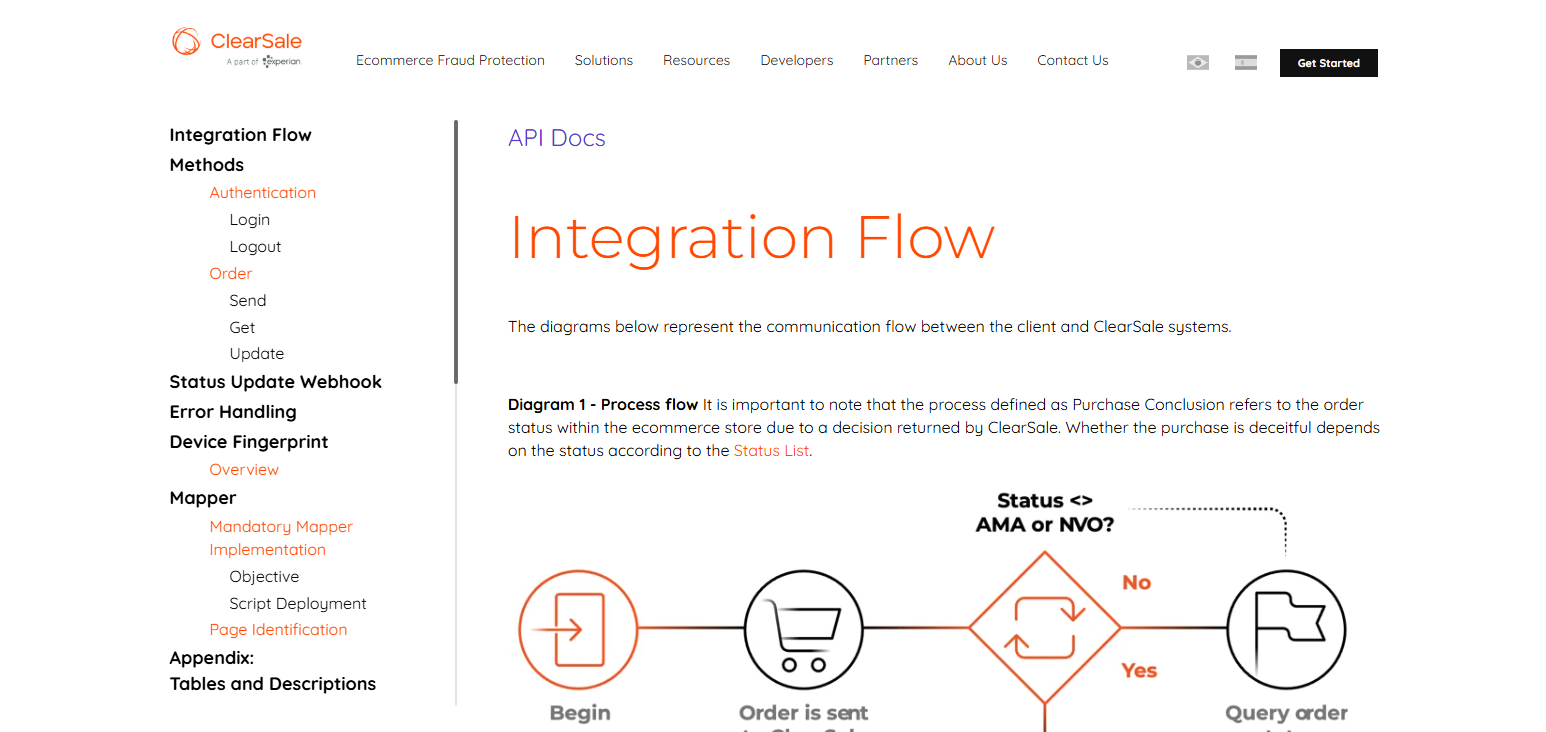Image resolution: width=1546 pixels, height=732 pixels.
Task: Open the ClearSale logo homepage
Action: pyautogui.click(x=237, y=47)
